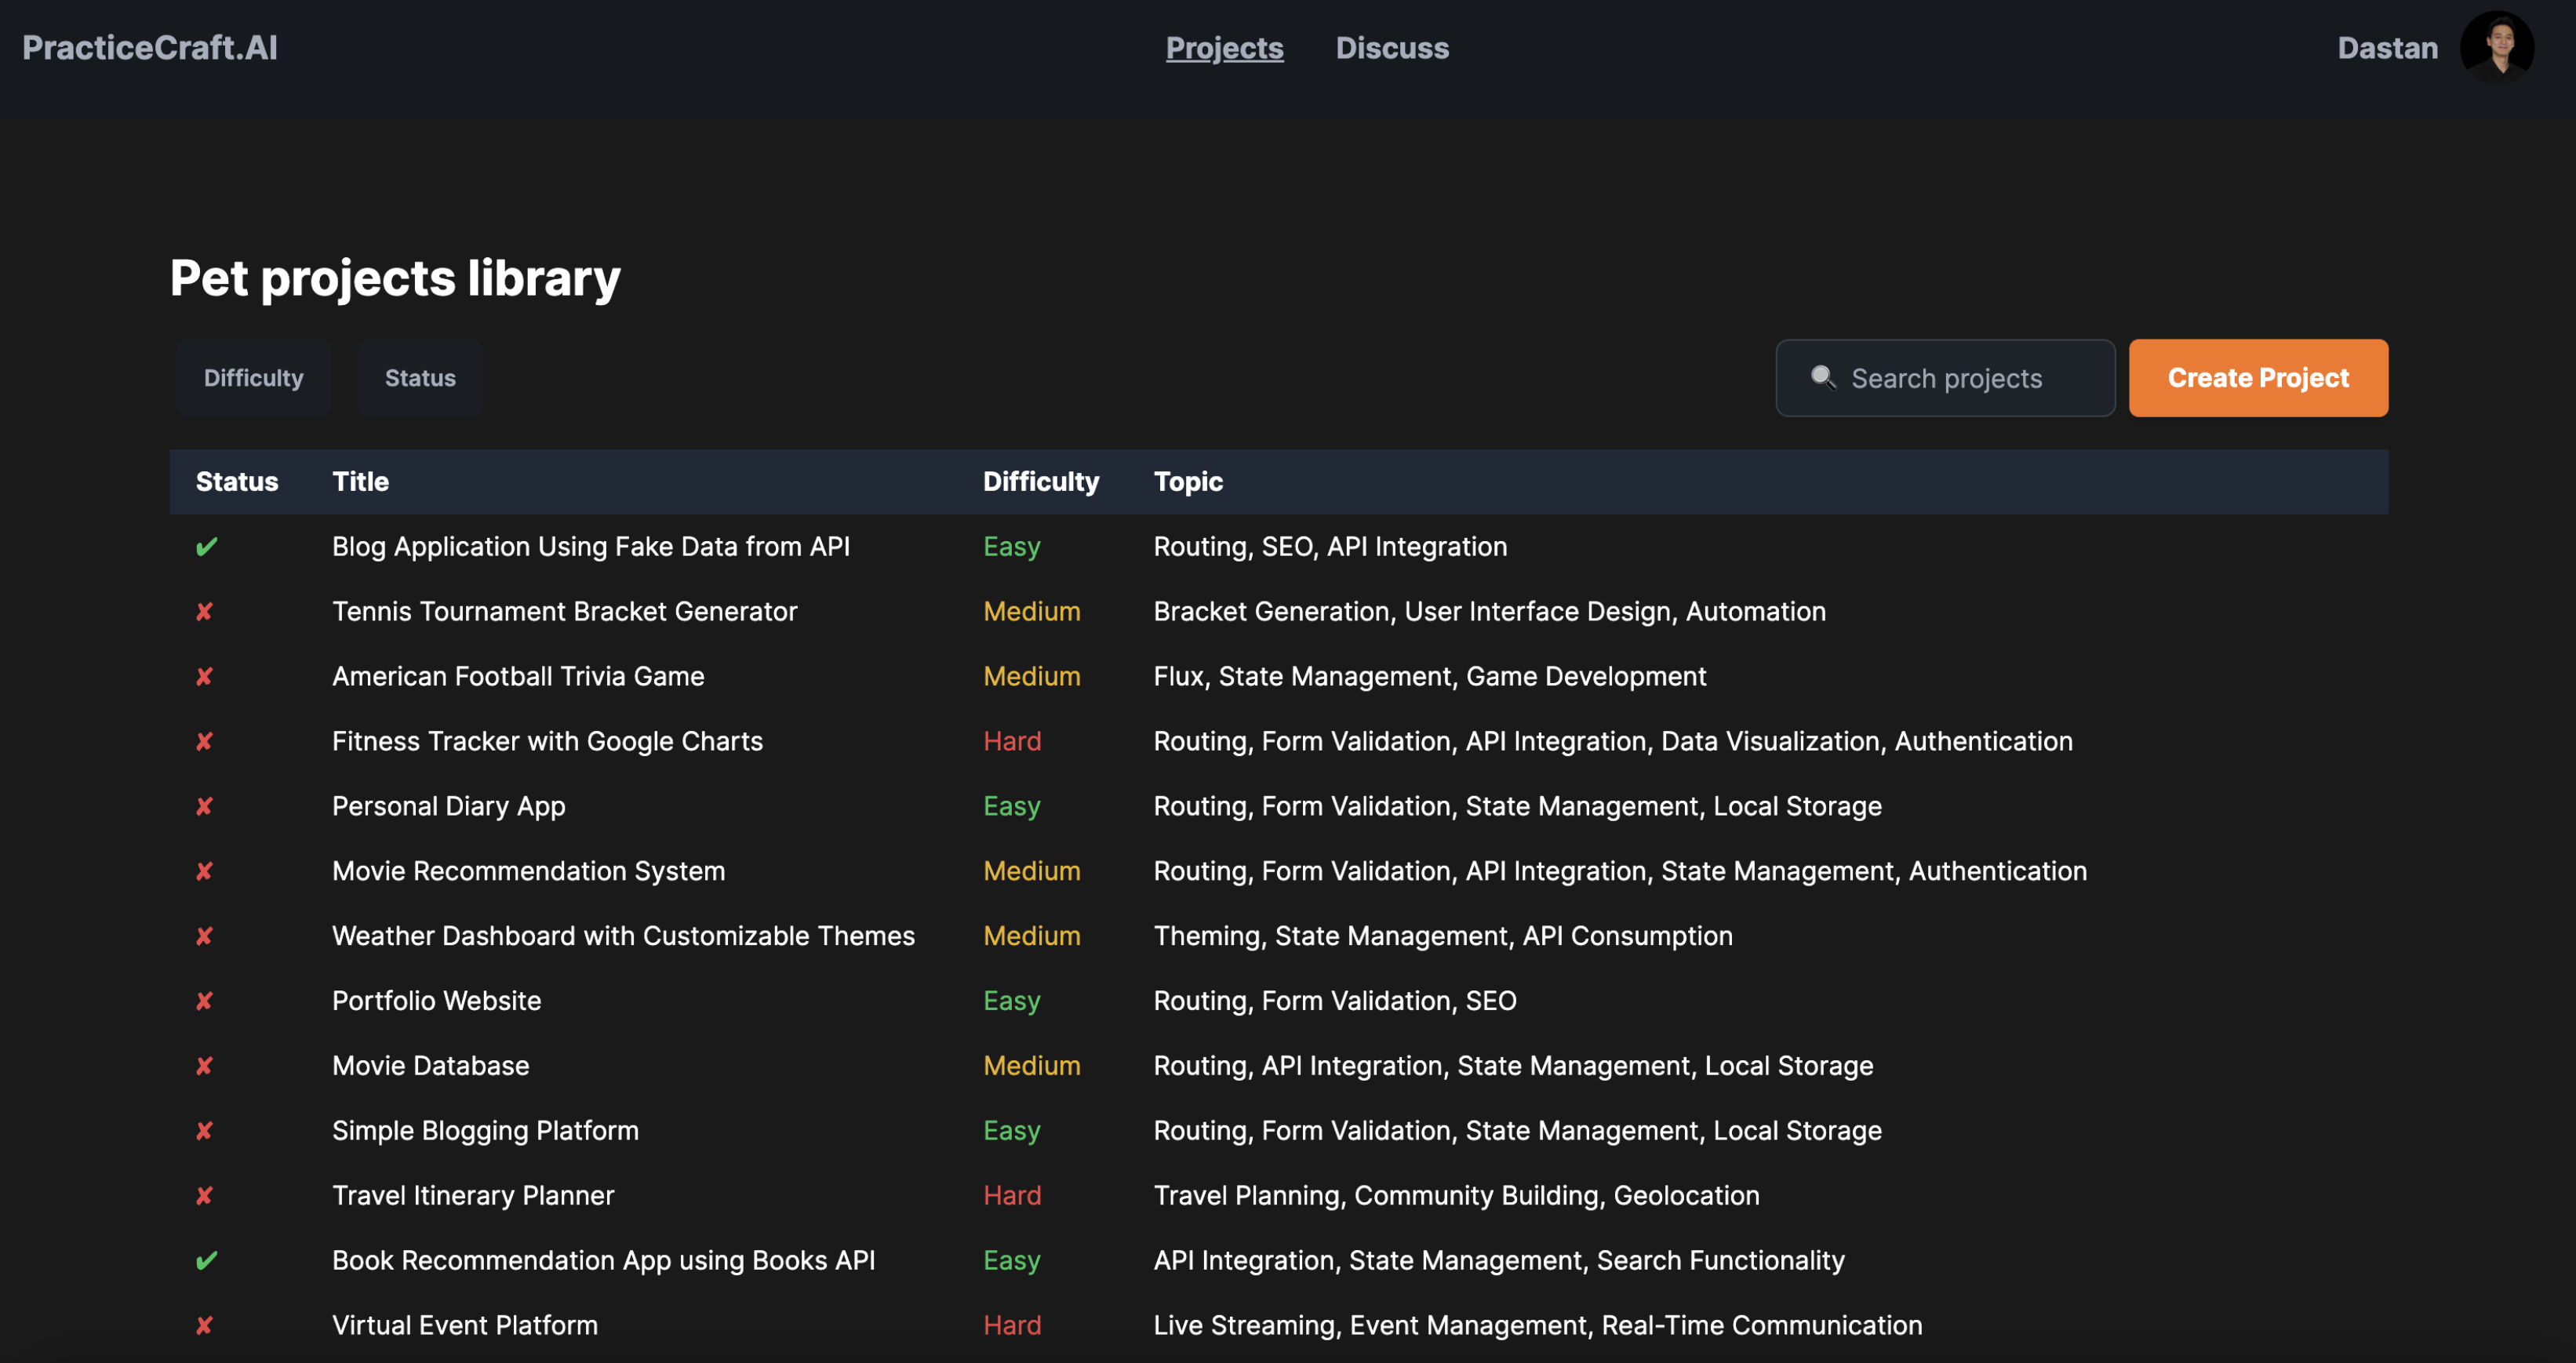Open the Dastan profile avatar
The width and height of the screenshot is (2576, 1363).
[x=2496, y=48]
